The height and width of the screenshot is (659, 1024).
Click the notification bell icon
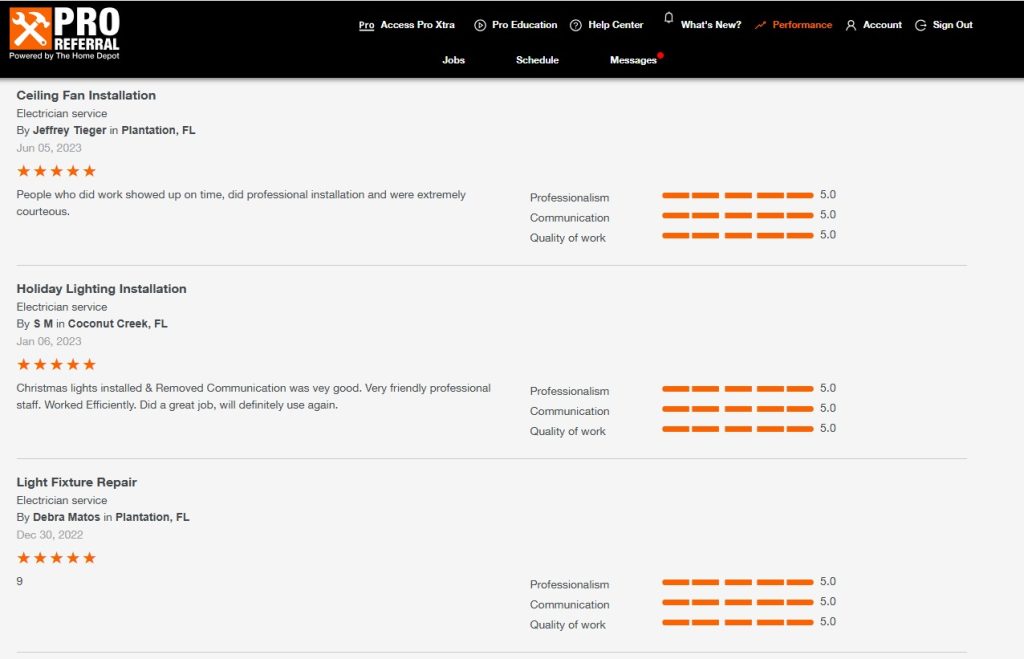pos(669,18)
